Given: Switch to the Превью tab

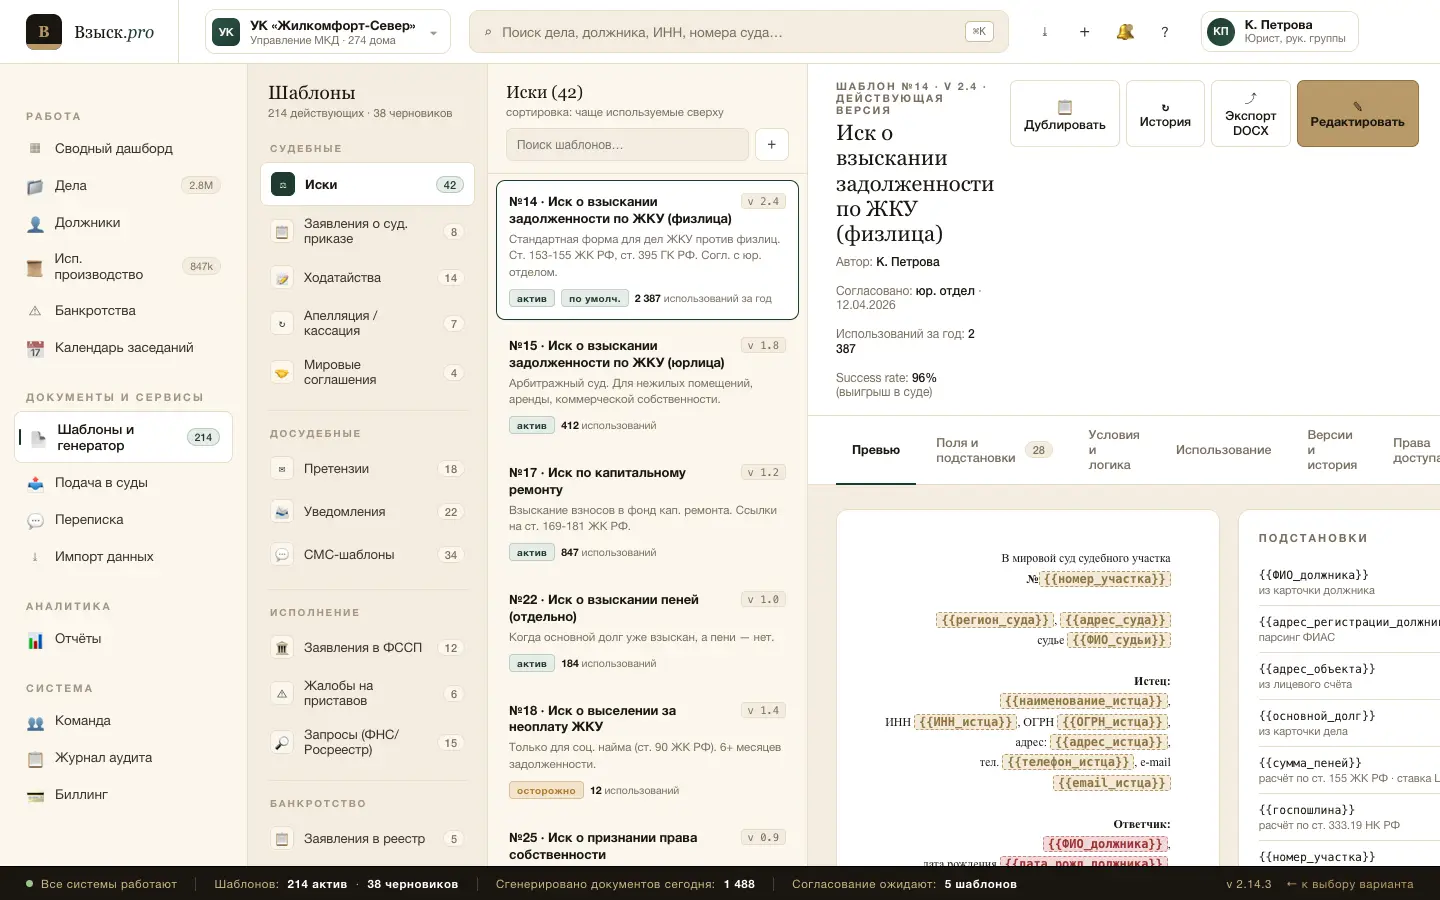Looking at the screenshot, I should point(876,450).
